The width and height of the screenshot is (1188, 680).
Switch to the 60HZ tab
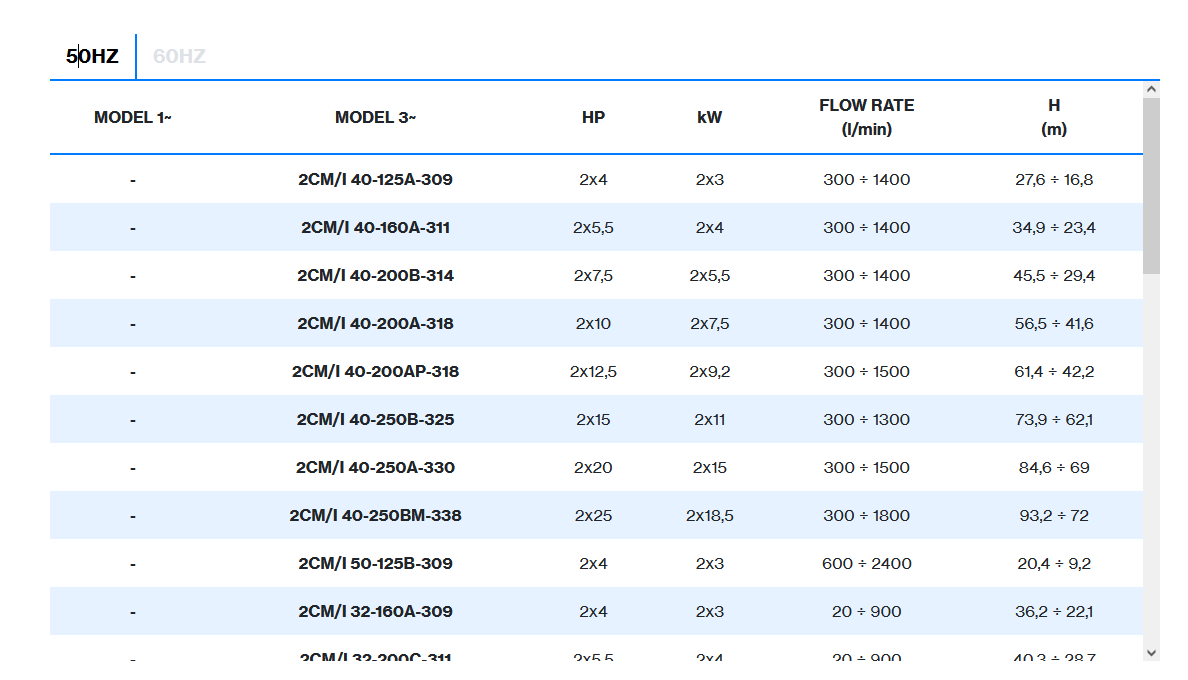[x=179, y=56]
